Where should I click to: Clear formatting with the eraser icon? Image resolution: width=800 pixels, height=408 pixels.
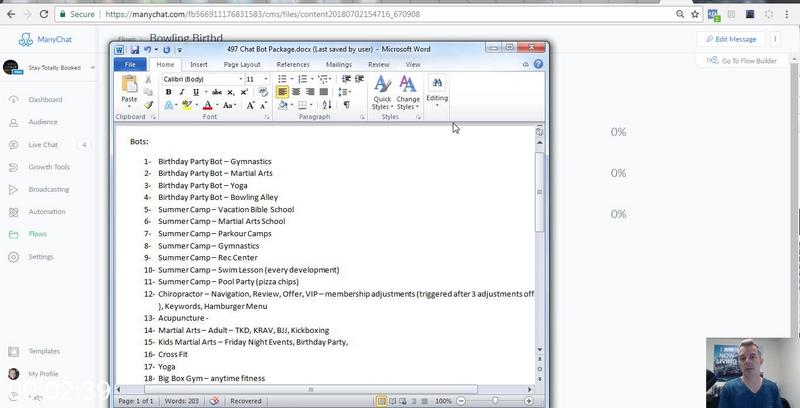[x=263, y=92]
